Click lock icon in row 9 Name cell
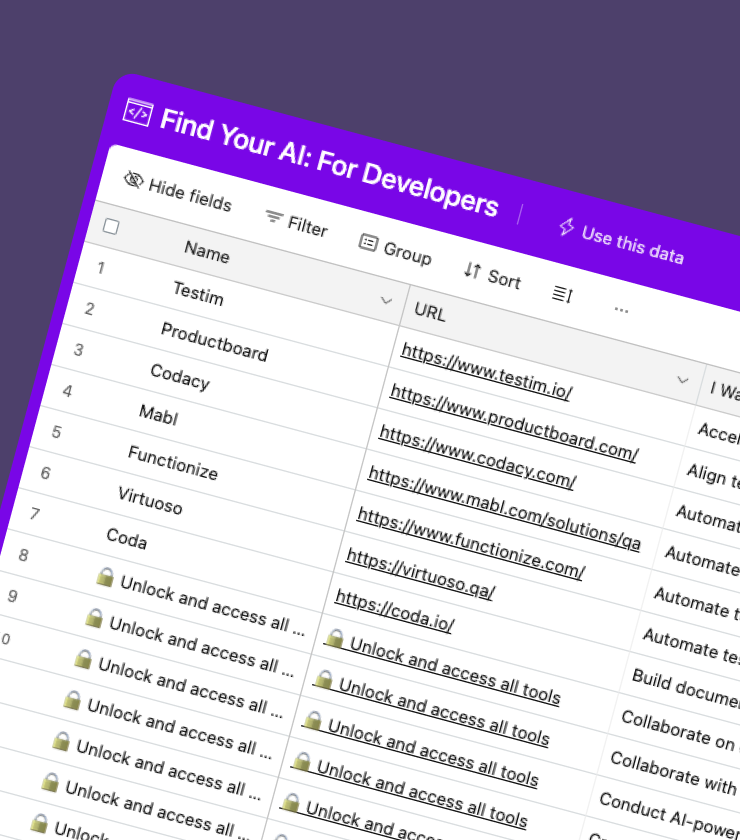 click(x=94, y=618)
